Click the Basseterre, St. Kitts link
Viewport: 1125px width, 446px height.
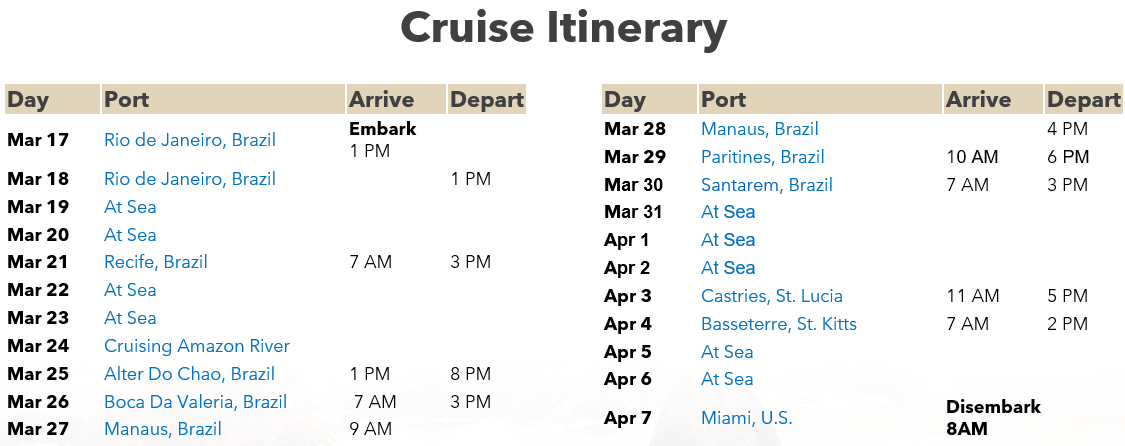[x=778, y=324]
